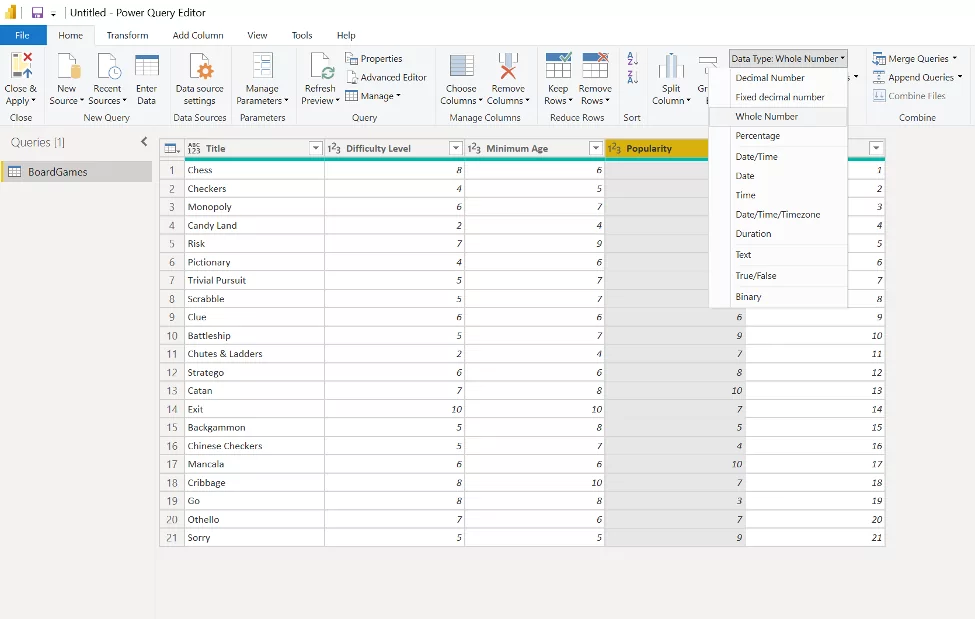Select Percentage data type

tap(779, 136)
